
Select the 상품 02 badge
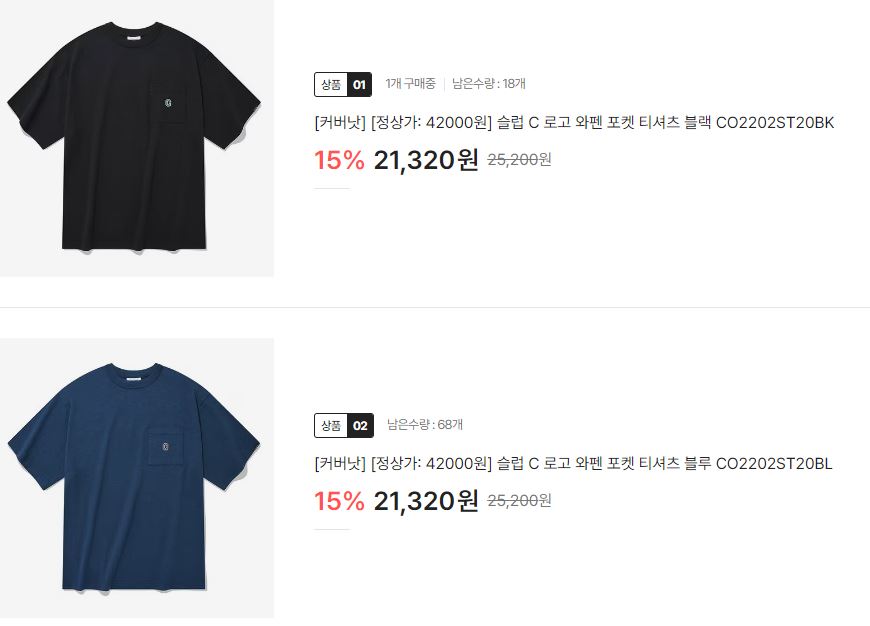tap(343, 426)
